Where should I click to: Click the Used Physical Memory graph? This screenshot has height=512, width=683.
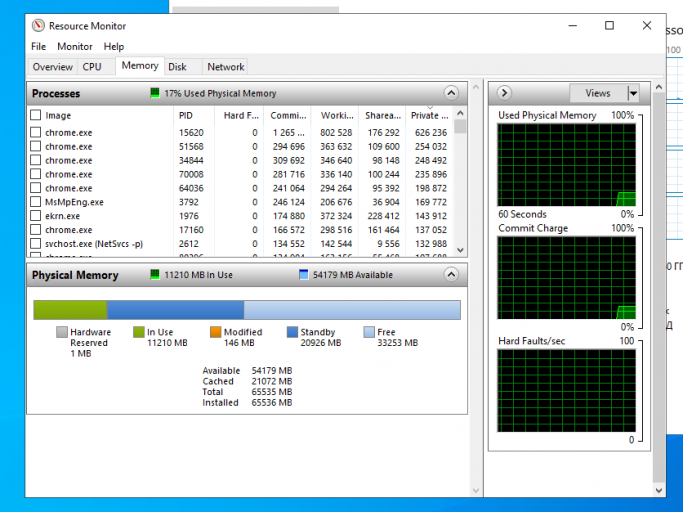(x=567, y=165)
